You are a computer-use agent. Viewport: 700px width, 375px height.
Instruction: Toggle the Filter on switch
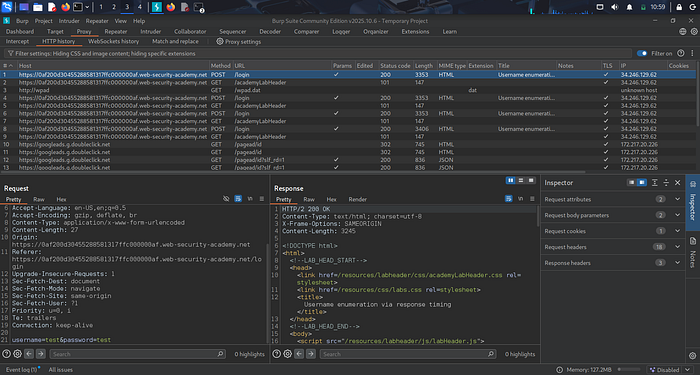tap(642, 53)
